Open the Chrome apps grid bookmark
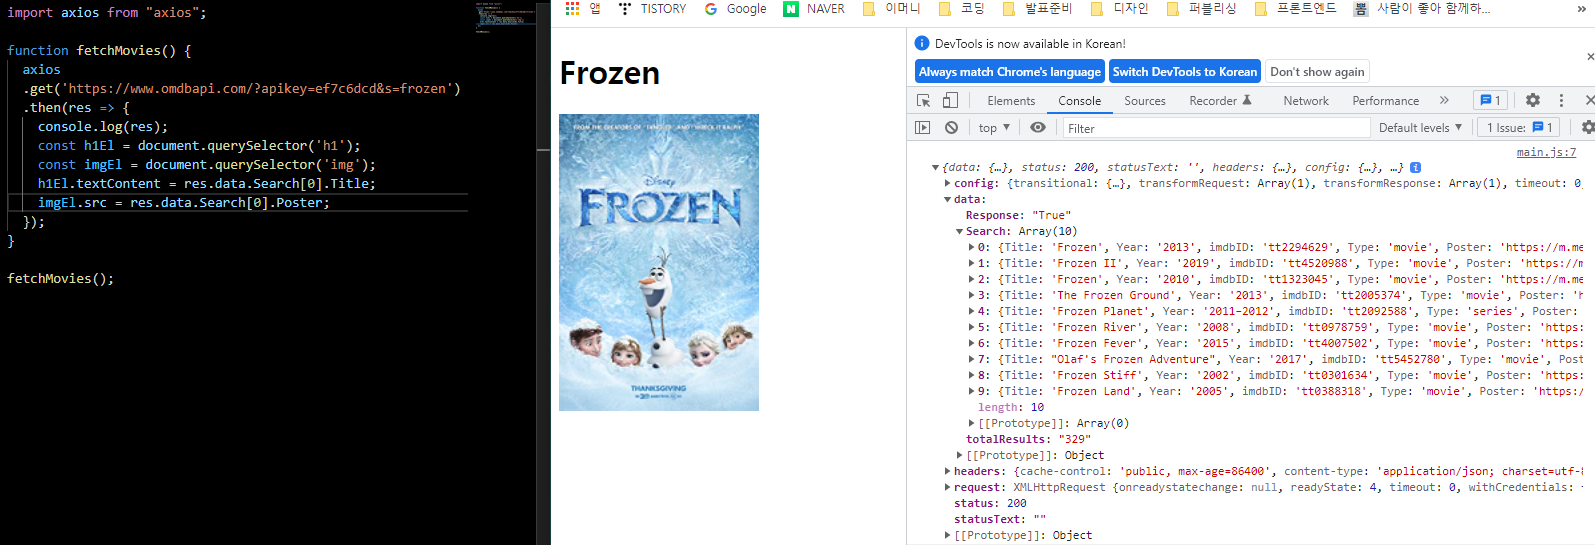The height and width of the screenshot is (545, 1595). (582, 8)
